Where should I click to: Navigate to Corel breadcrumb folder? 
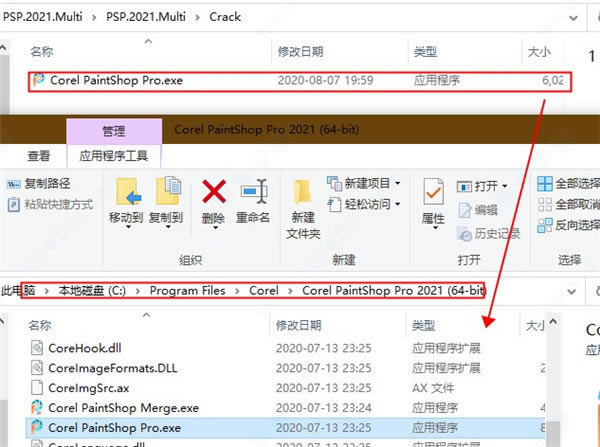(x=264, y=291)
